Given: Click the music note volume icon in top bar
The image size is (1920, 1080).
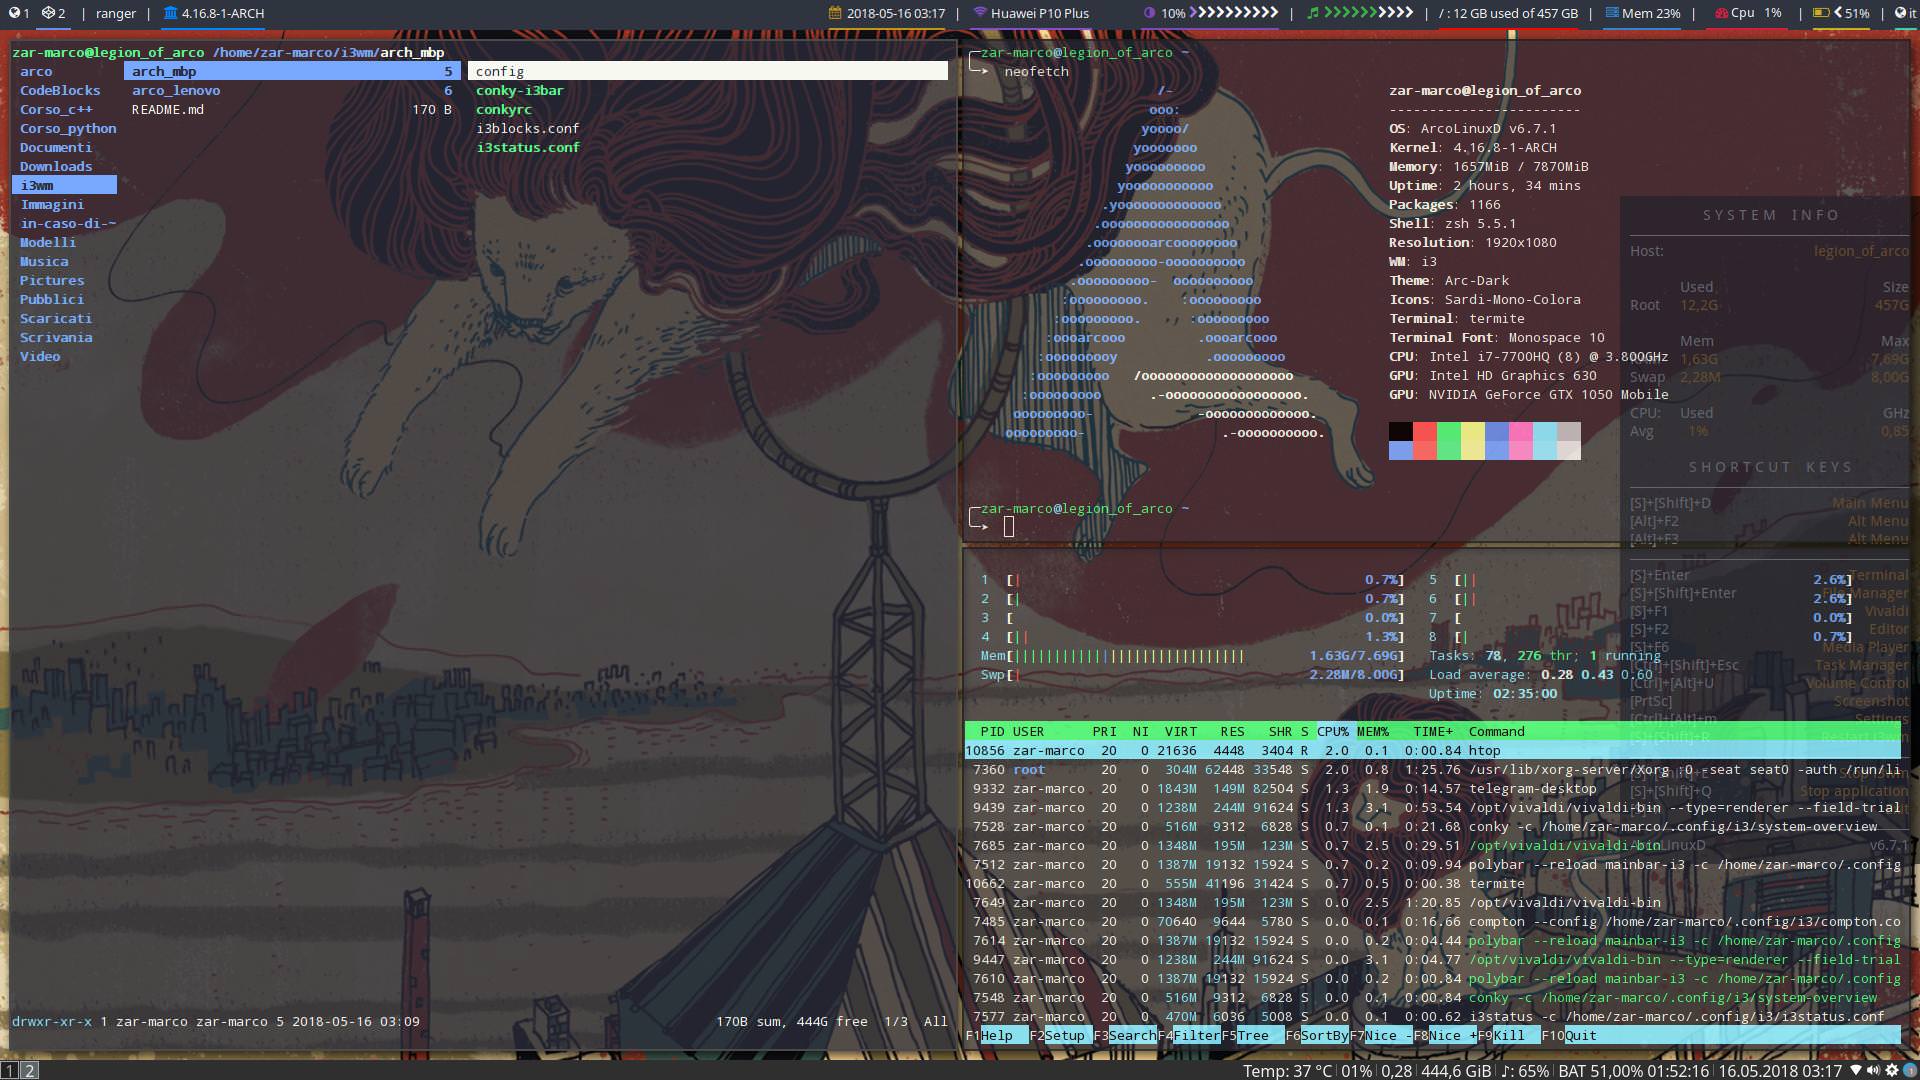Looking at the screenshot, I should (1313, 13).
